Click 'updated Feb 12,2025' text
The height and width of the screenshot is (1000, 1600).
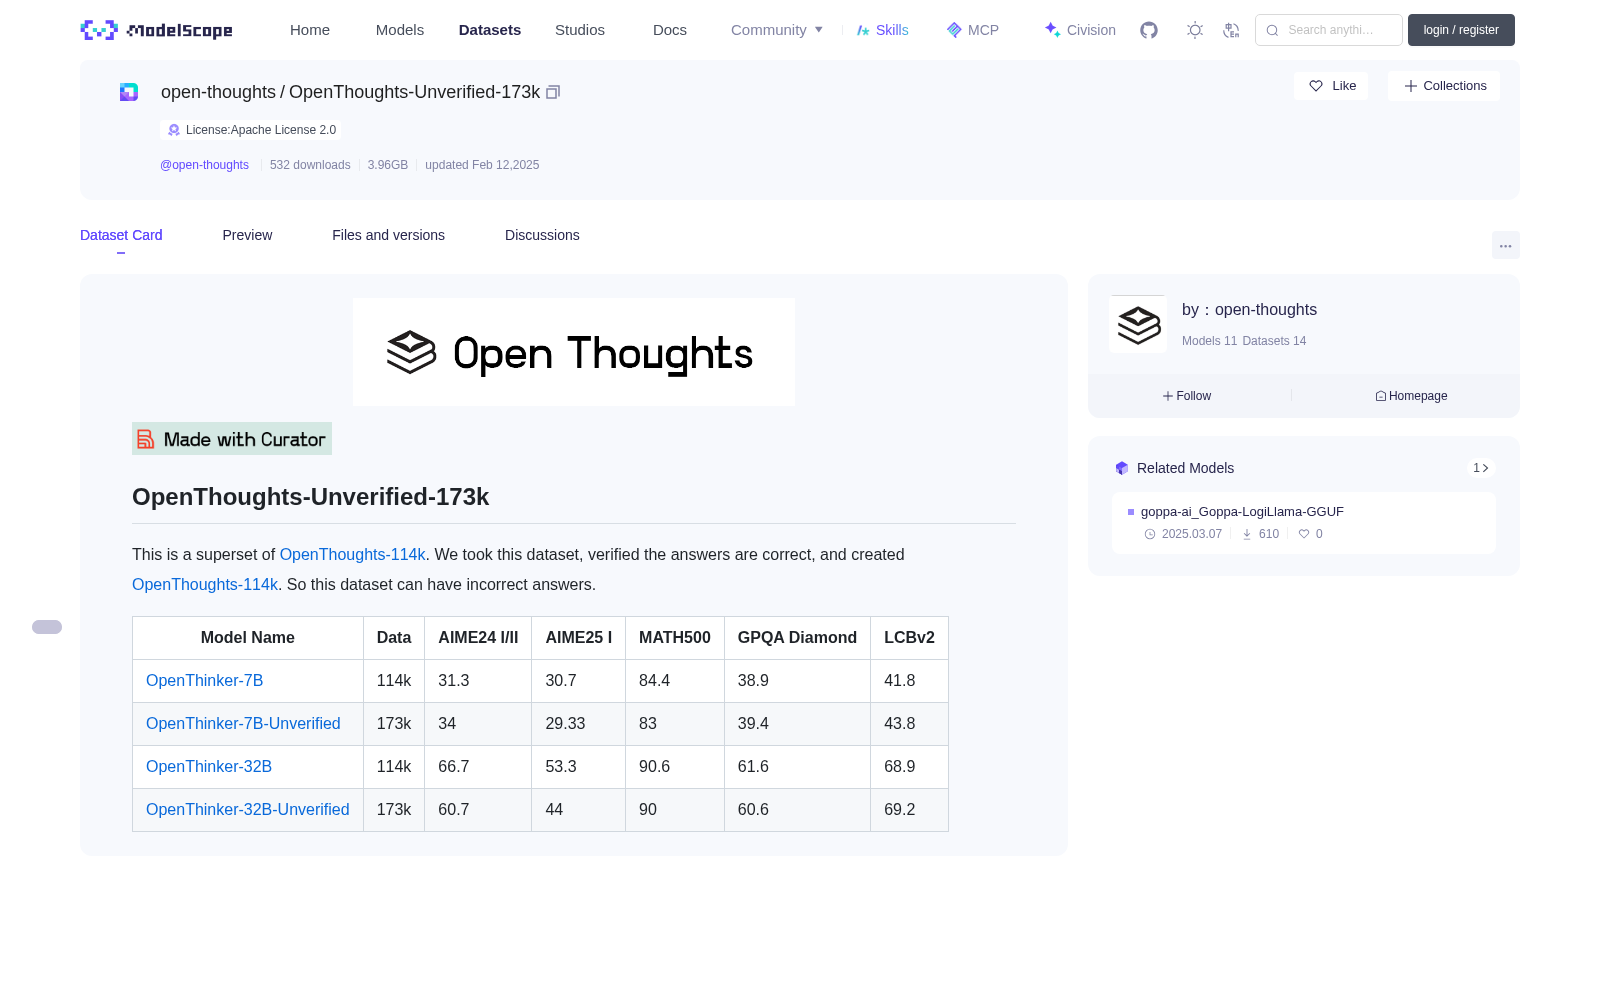[x=482, y=165]
